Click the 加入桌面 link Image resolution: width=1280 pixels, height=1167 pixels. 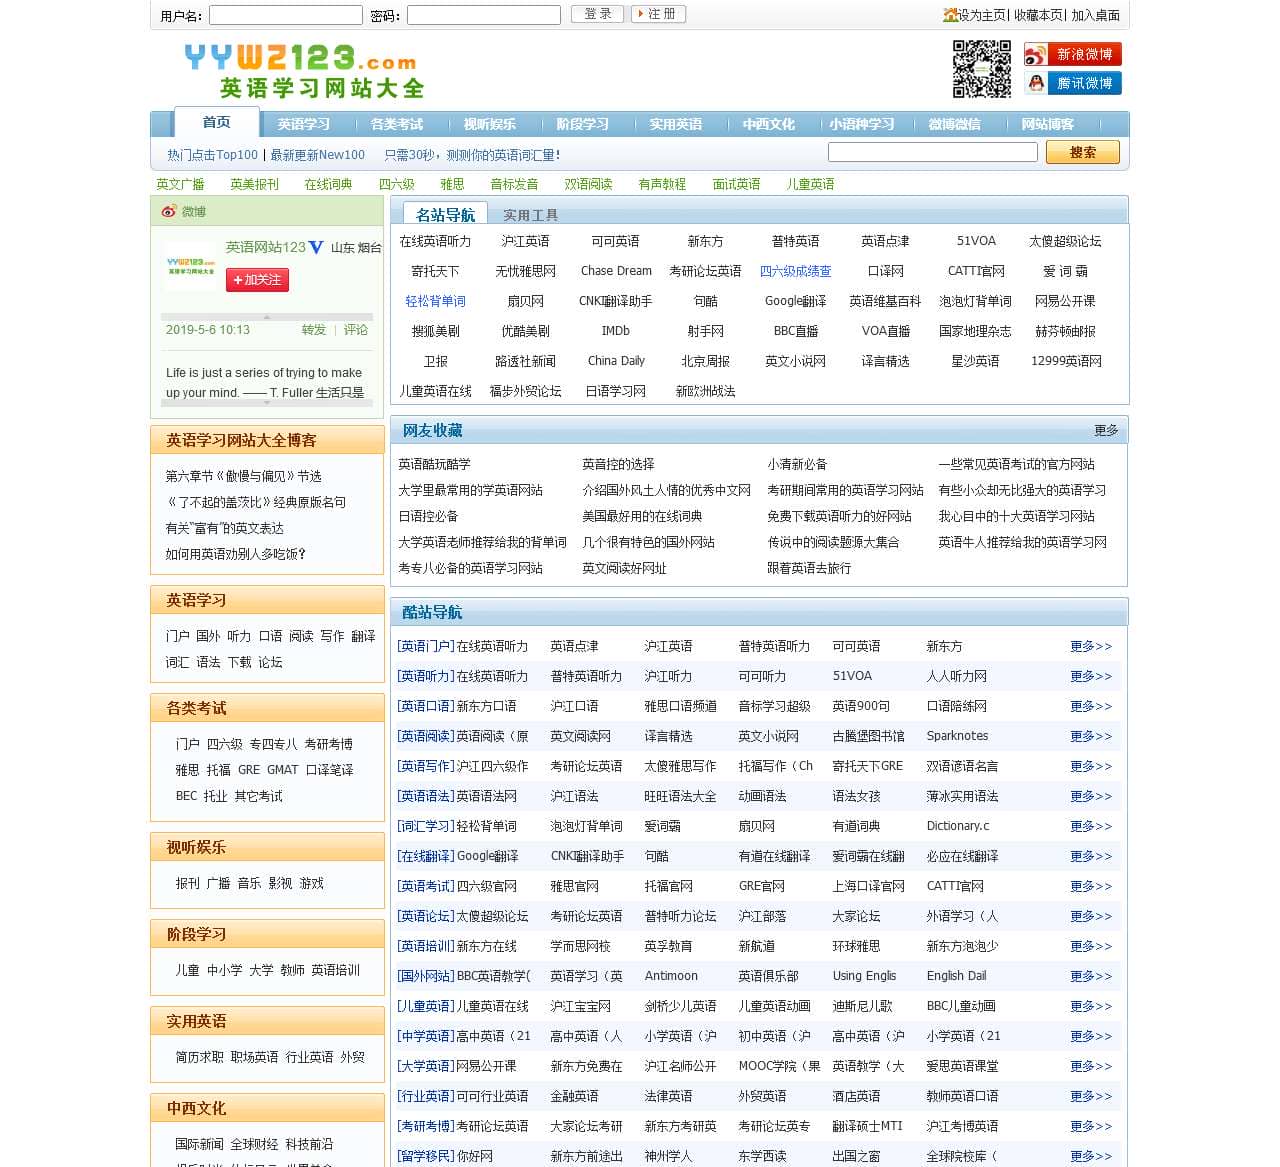coord(1096,15)
